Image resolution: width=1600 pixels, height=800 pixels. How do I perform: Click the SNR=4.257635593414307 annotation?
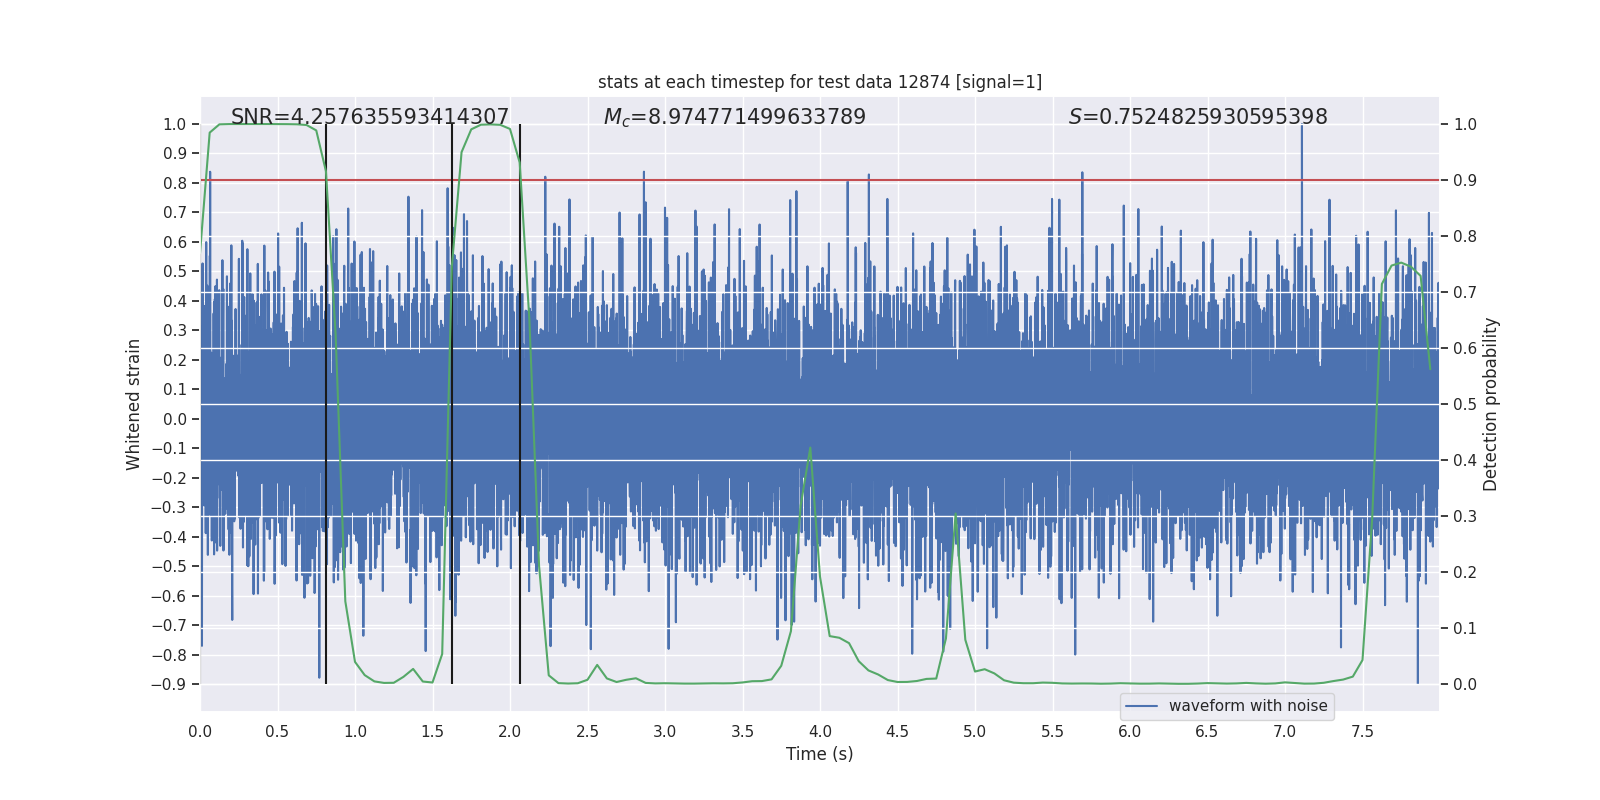[x=370, y=117]
